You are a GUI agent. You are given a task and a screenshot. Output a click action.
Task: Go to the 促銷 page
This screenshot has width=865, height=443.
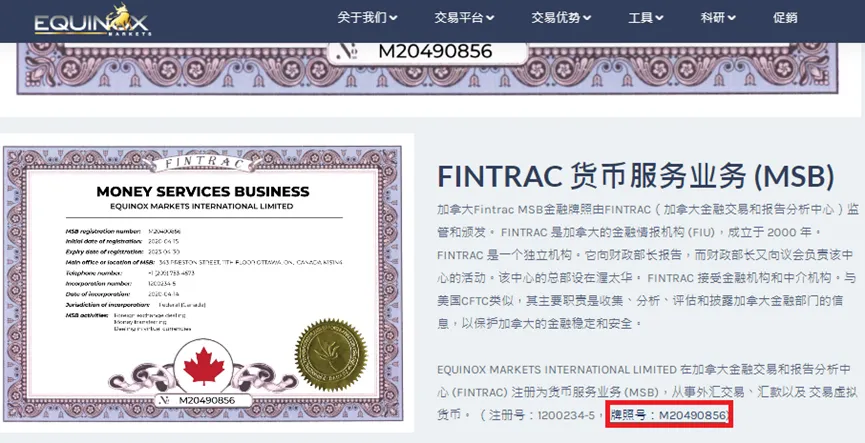tap(785, 18)
